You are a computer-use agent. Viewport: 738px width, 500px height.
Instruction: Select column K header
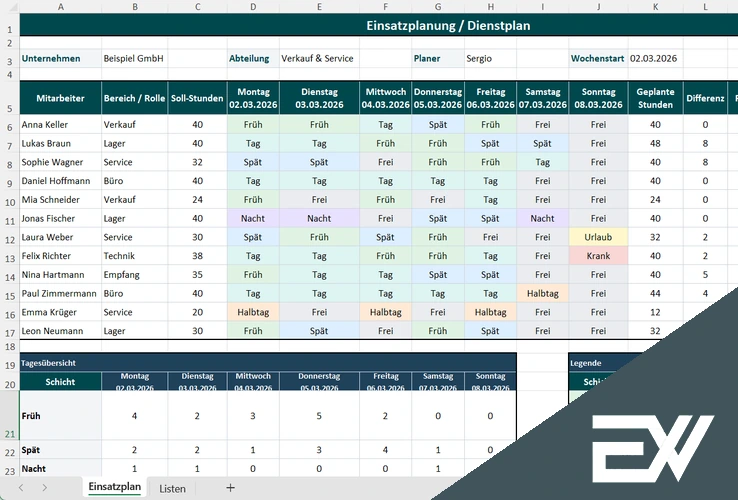pos(655,7)
